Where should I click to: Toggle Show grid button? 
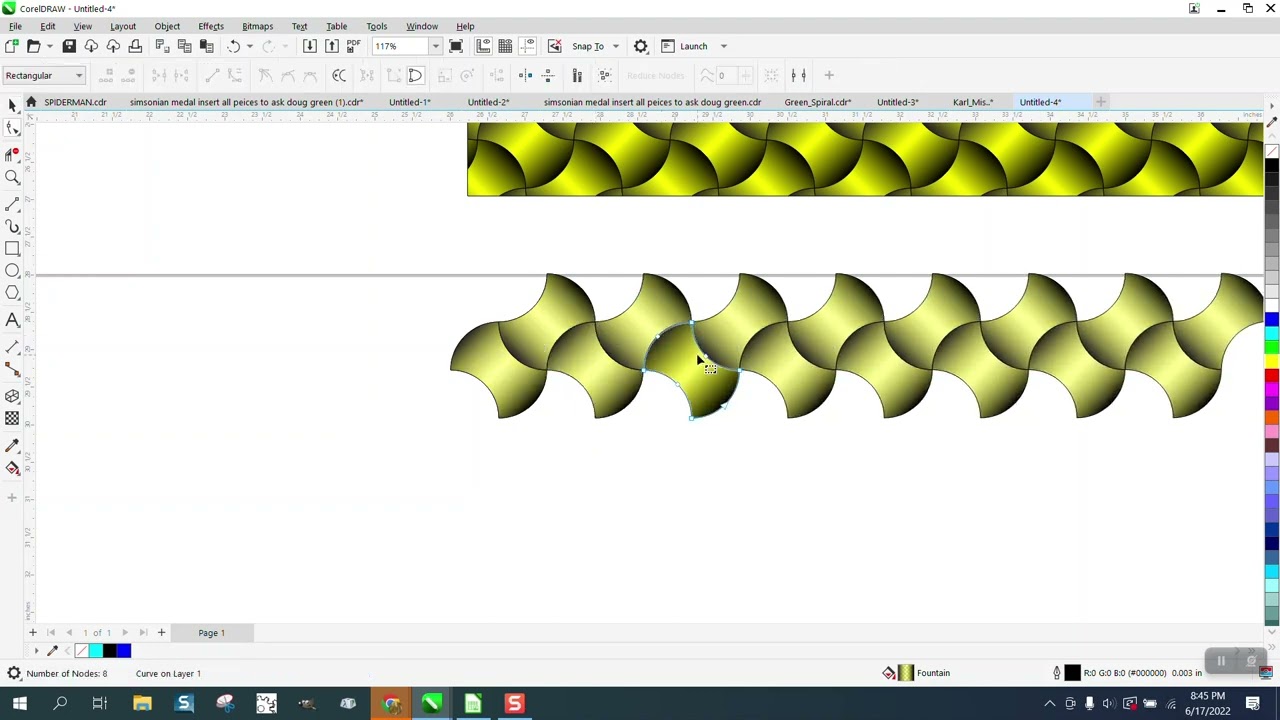(505, 46)
